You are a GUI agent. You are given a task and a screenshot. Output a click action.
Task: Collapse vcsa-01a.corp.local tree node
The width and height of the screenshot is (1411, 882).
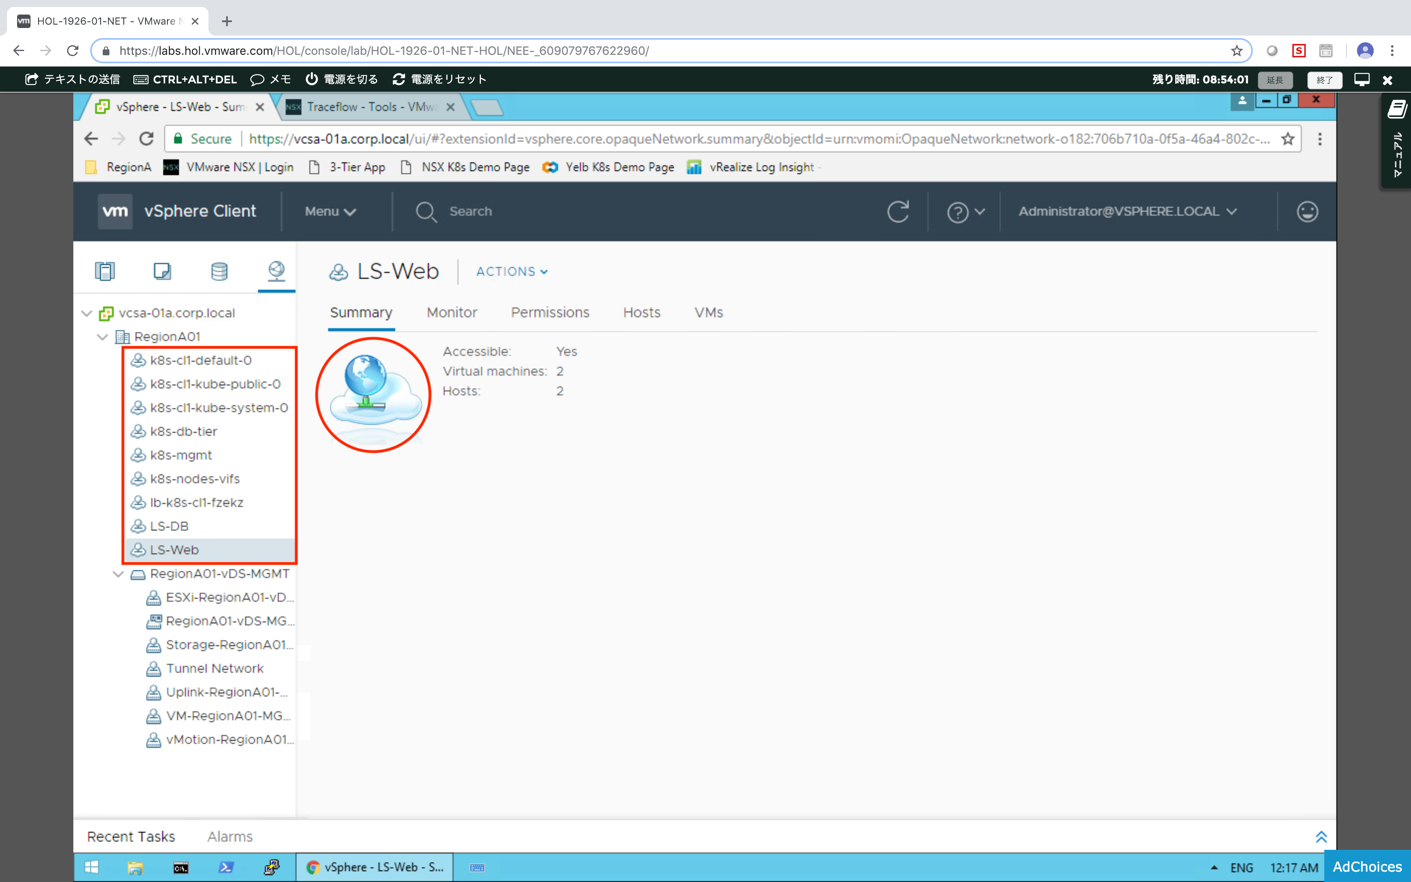(x=87, y=313)
